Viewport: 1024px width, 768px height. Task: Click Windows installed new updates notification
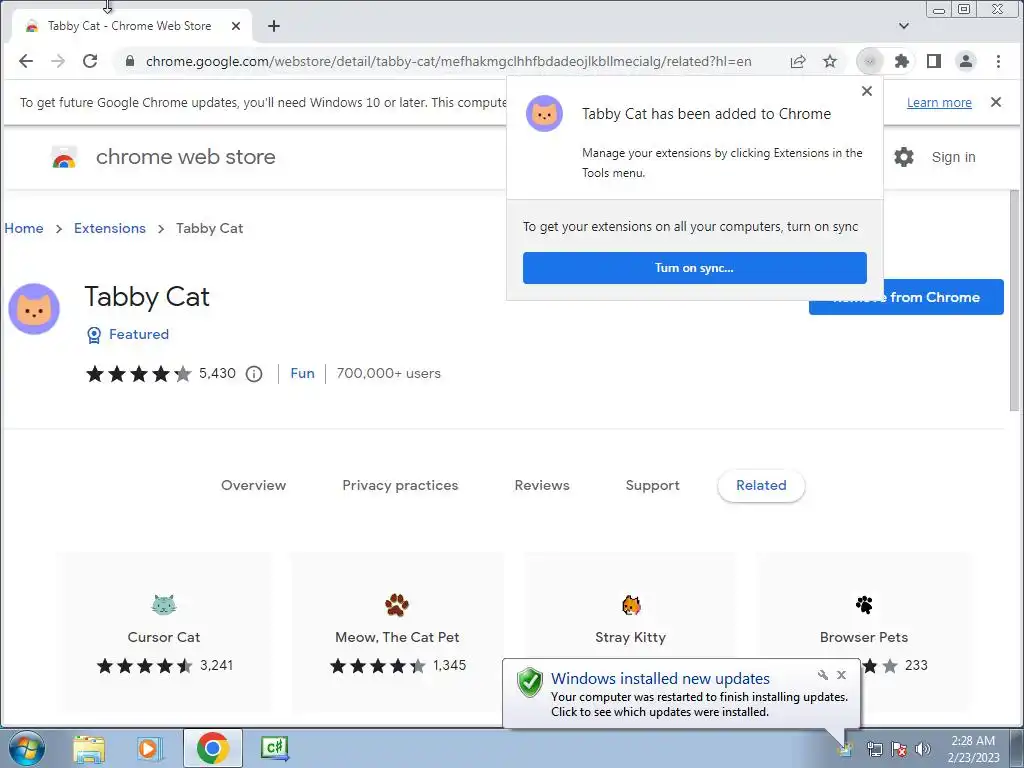[681, 694]
